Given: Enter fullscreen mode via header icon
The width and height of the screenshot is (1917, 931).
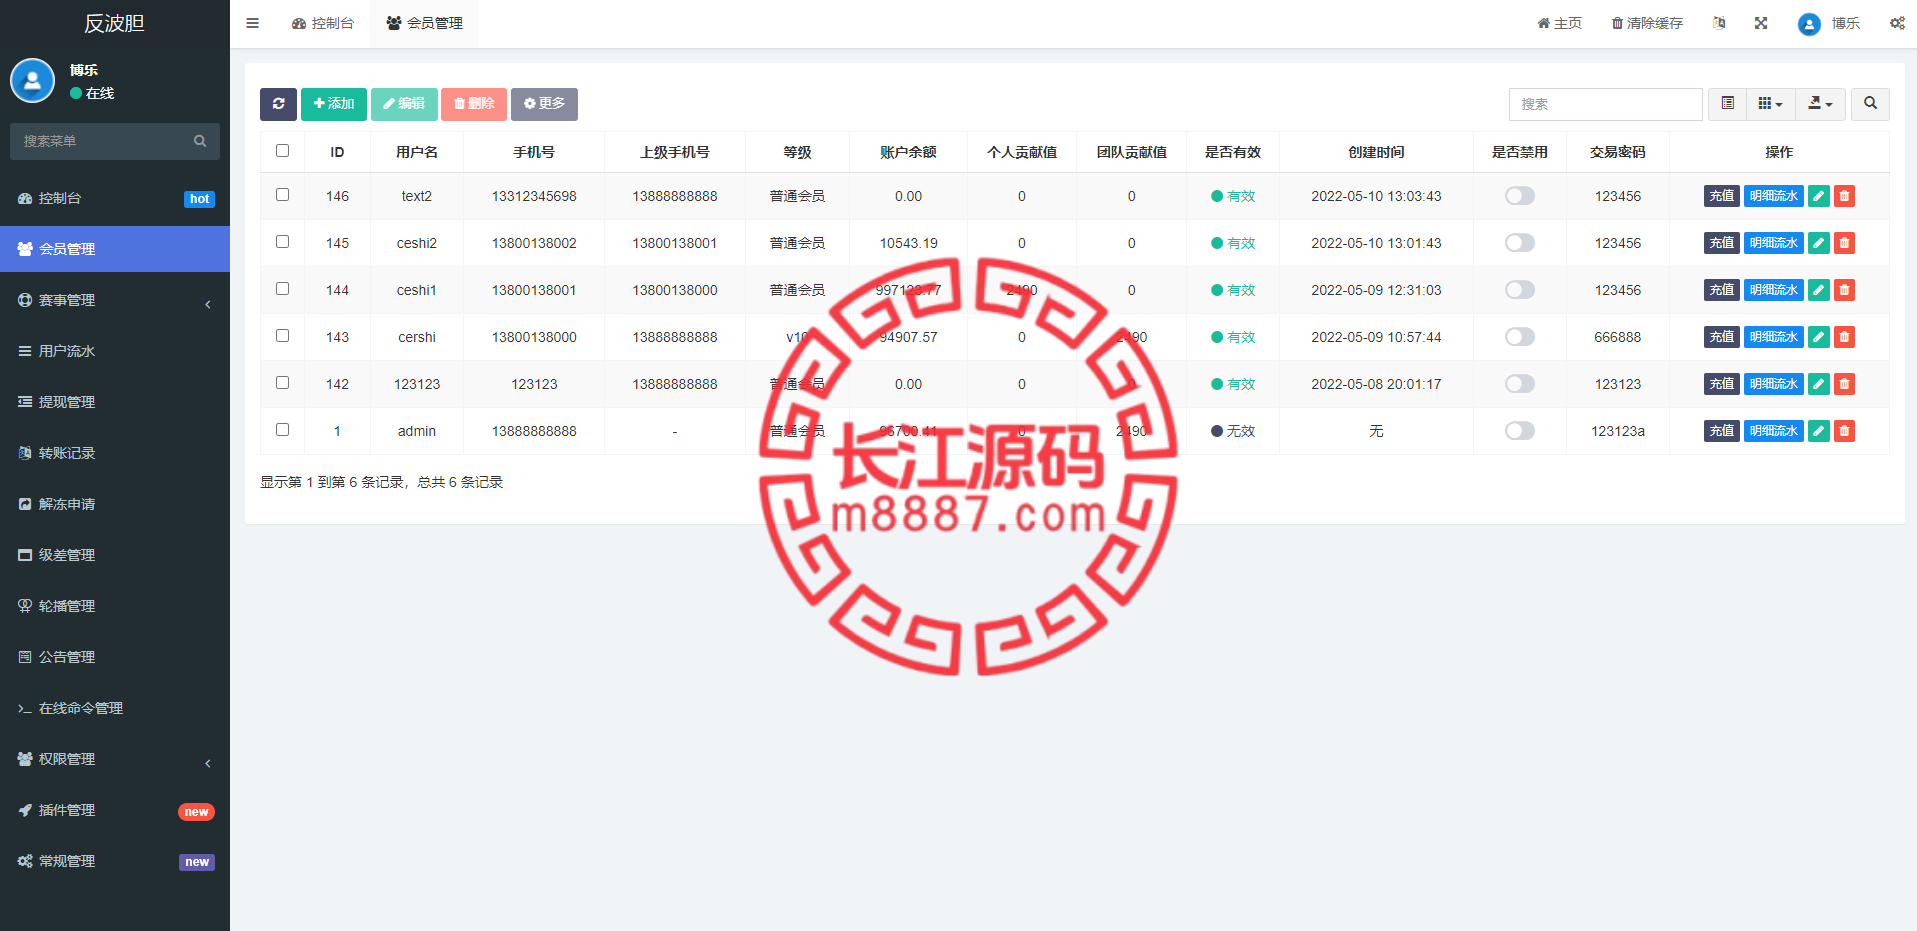Looking at the screenshot, I should [1761, 23].
